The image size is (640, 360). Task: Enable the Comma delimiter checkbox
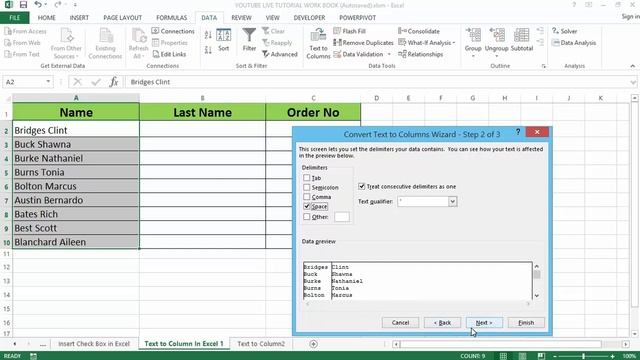[307, 197]
